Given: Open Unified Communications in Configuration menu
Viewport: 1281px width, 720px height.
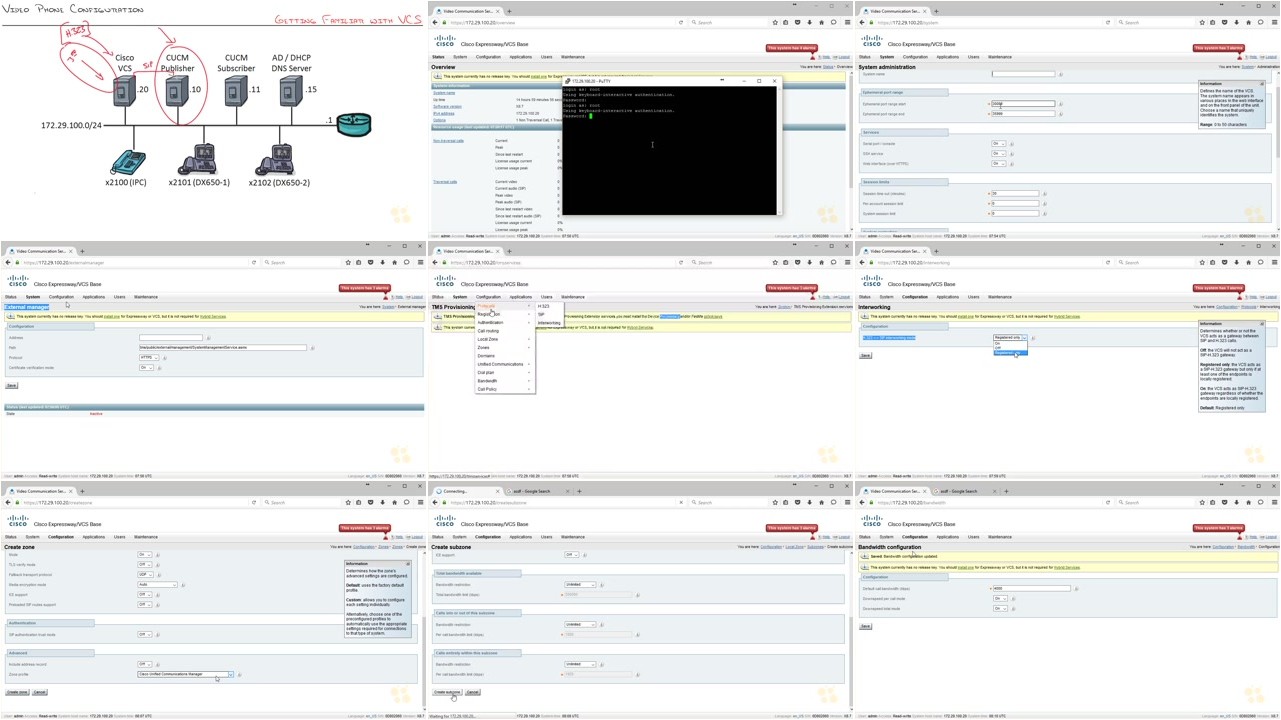Looking at the screenshot, I should 503,364.
